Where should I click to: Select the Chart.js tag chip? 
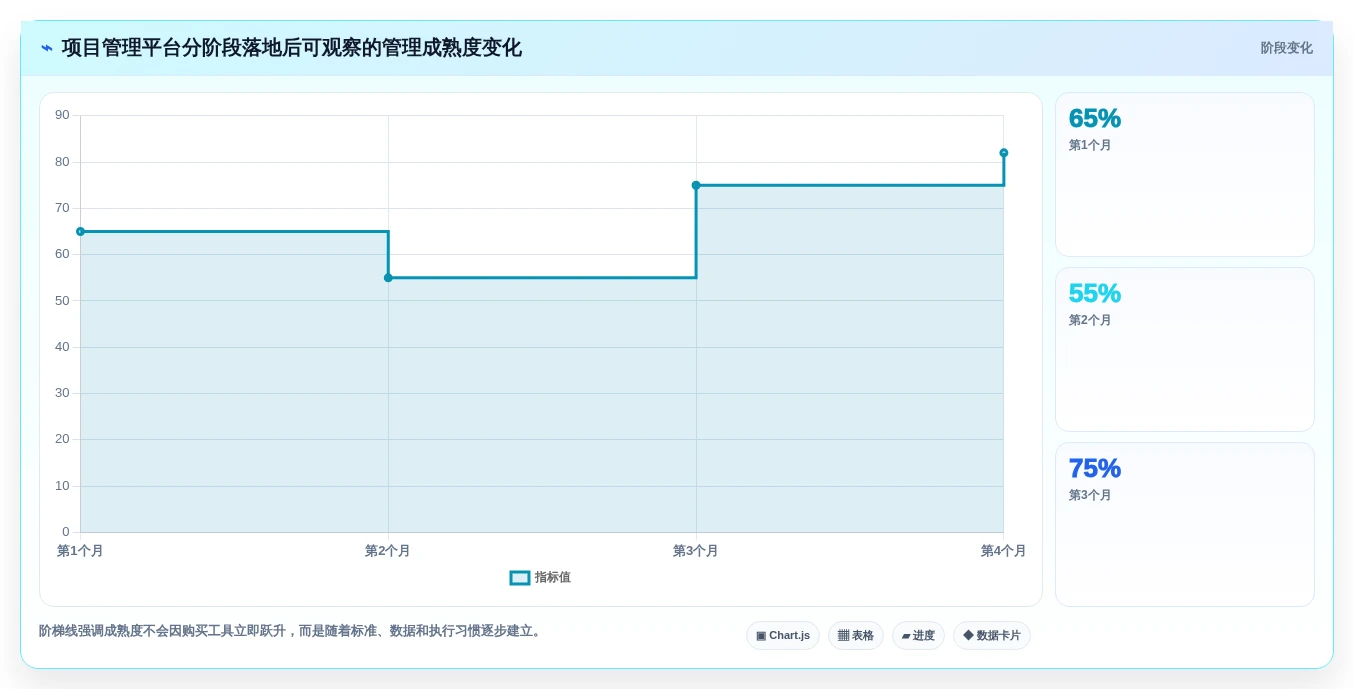pyautogui.click(x=783, y=636)
